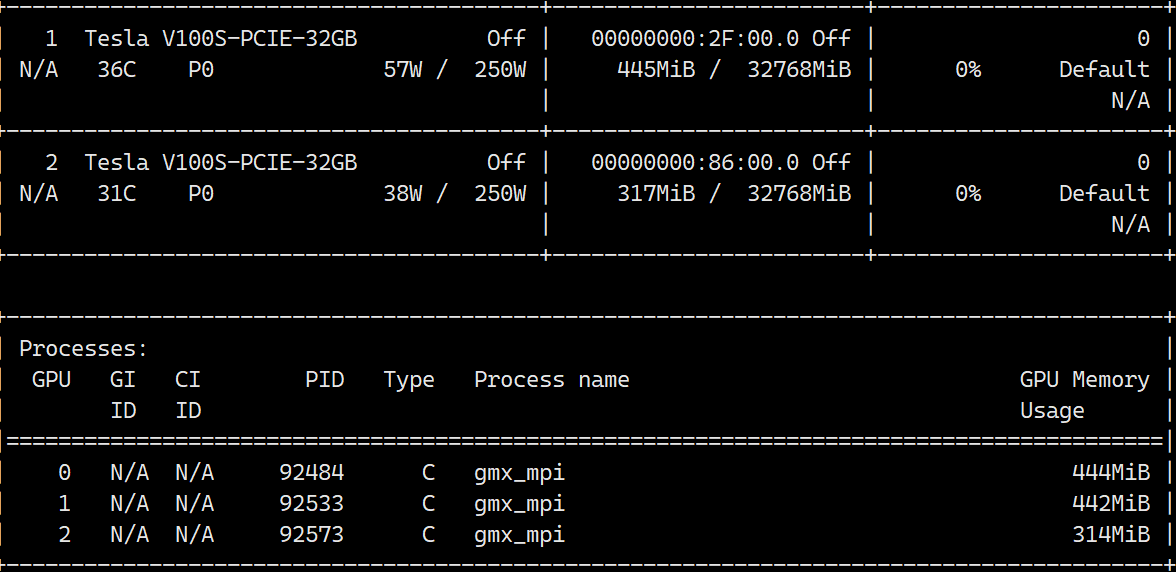The width and height of the screenshot is (1176, 572).
Task: Click the Process name column header
Action: pos(551,380)
